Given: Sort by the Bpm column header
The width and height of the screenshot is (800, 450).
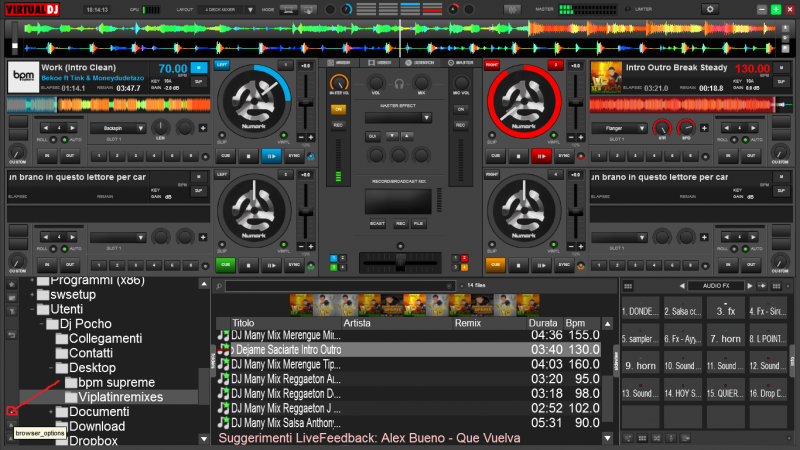Looking at the screenshot, I should tap(575, 323).
